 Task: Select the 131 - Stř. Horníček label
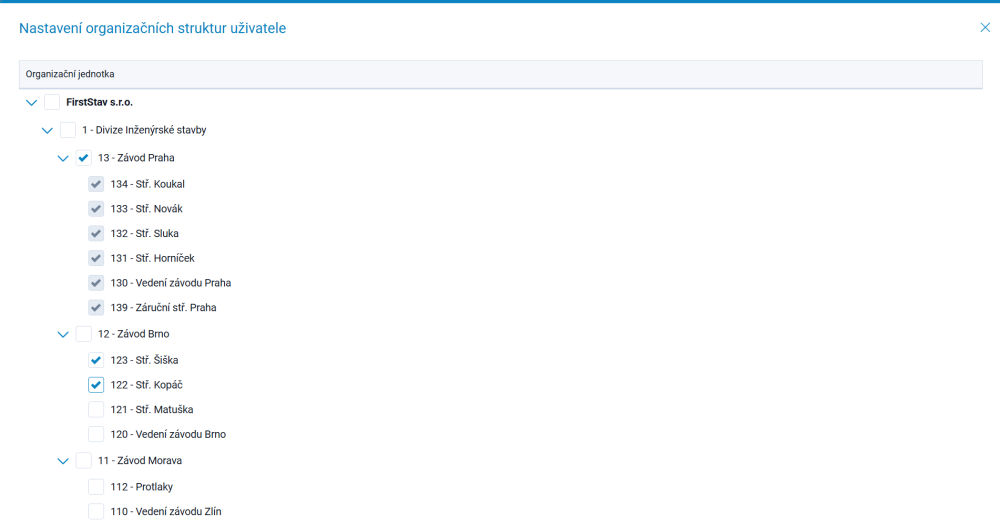[x=152, y=258]
